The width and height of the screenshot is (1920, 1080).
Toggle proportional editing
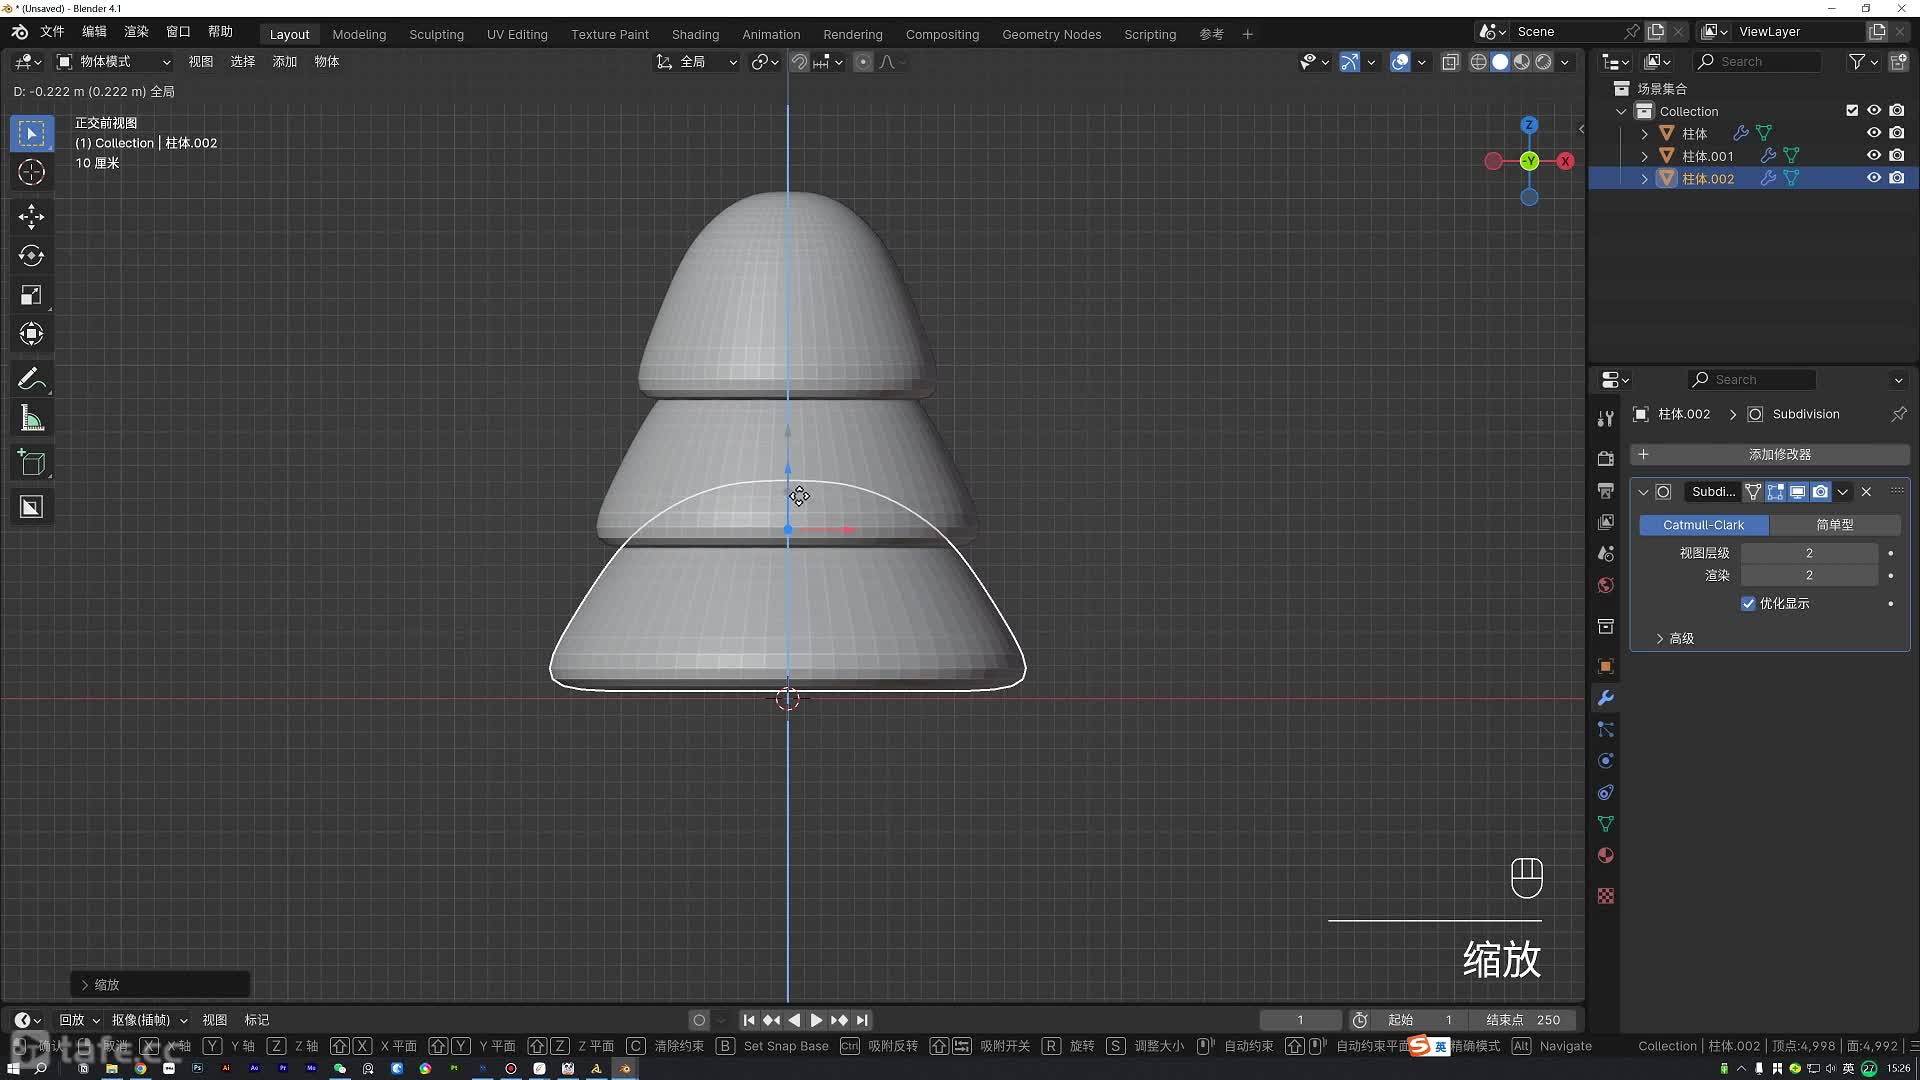pyautogui.click(x=863, y=62)
